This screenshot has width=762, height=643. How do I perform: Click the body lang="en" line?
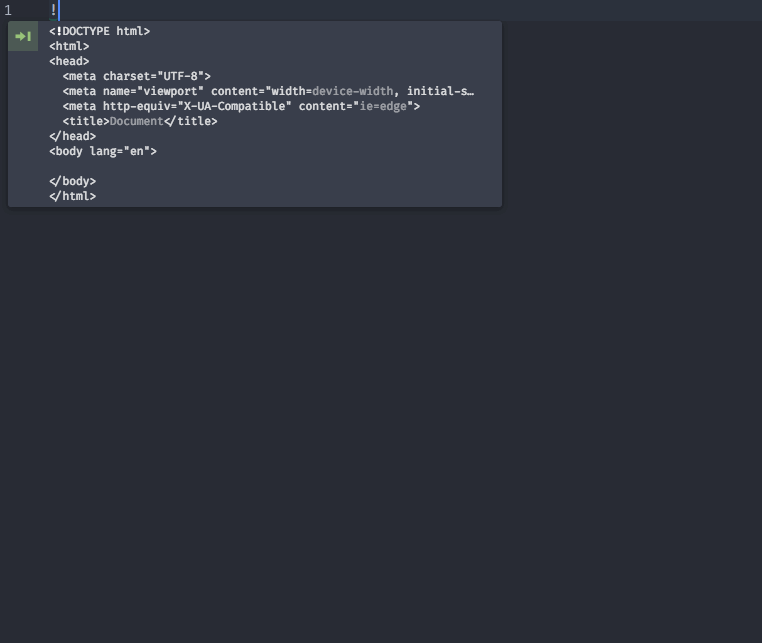click(x=103, y=152)
